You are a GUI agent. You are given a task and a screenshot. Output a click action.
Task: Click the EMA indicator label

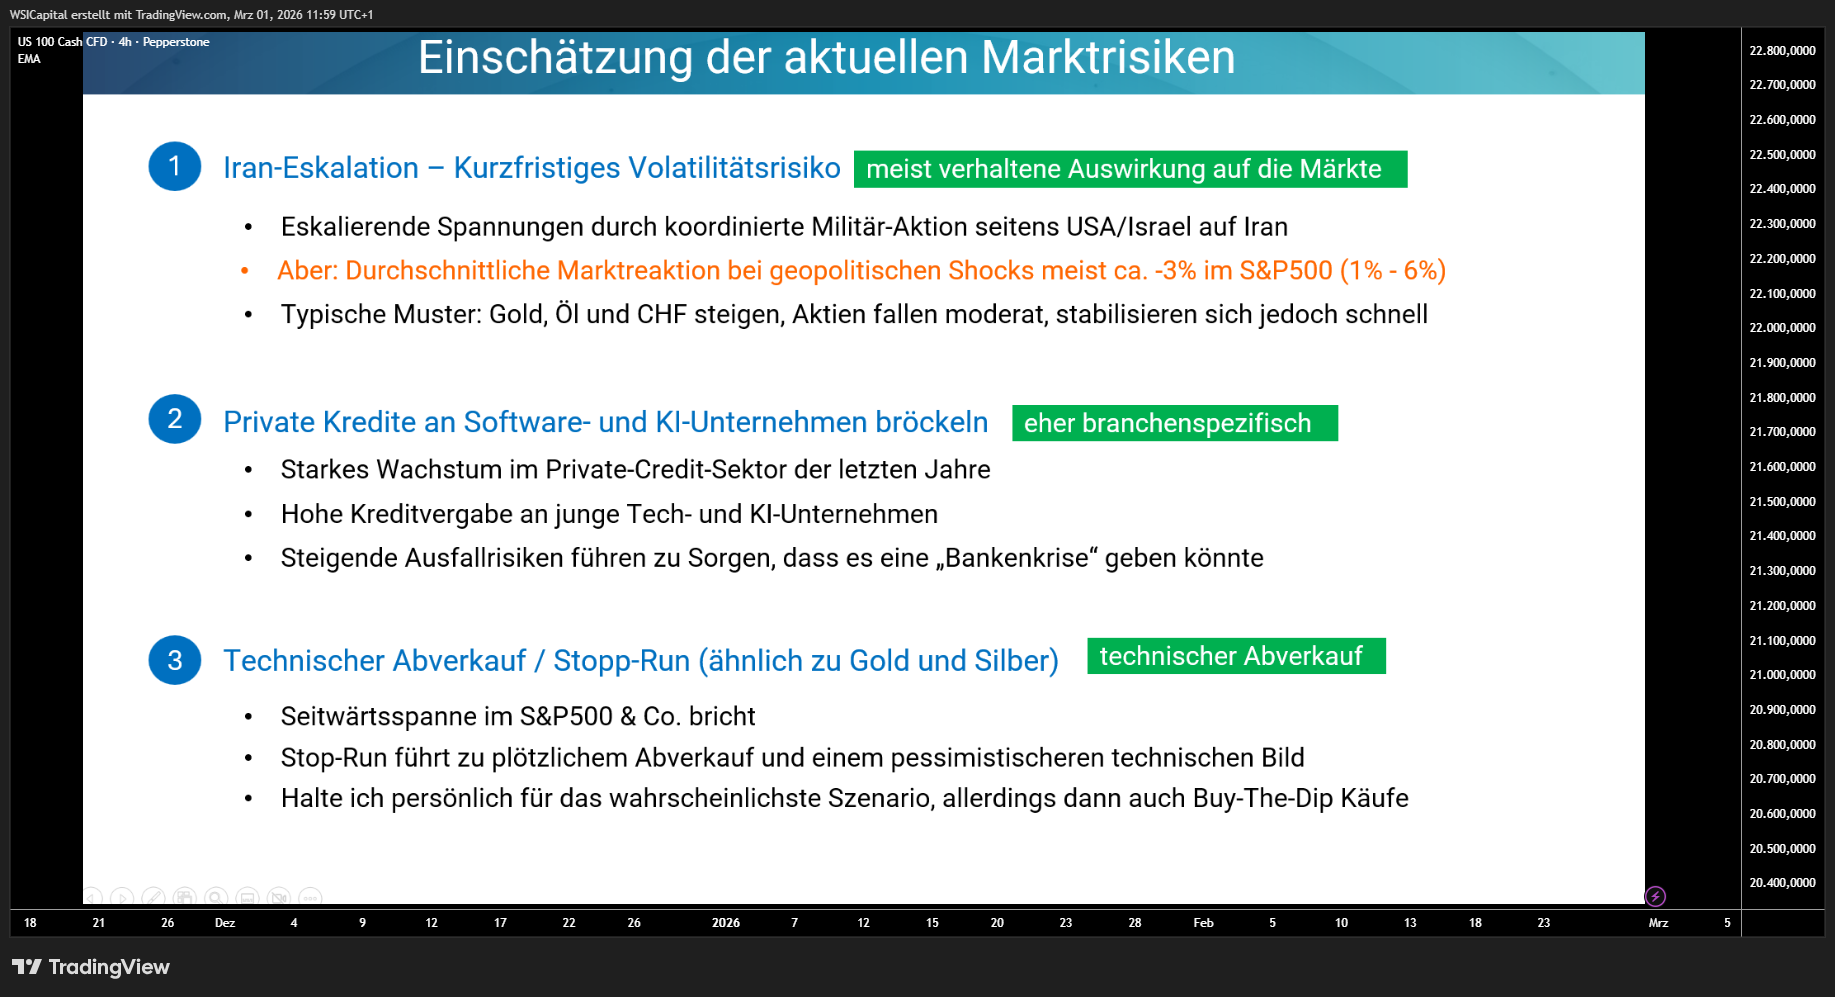click(29, 59)
